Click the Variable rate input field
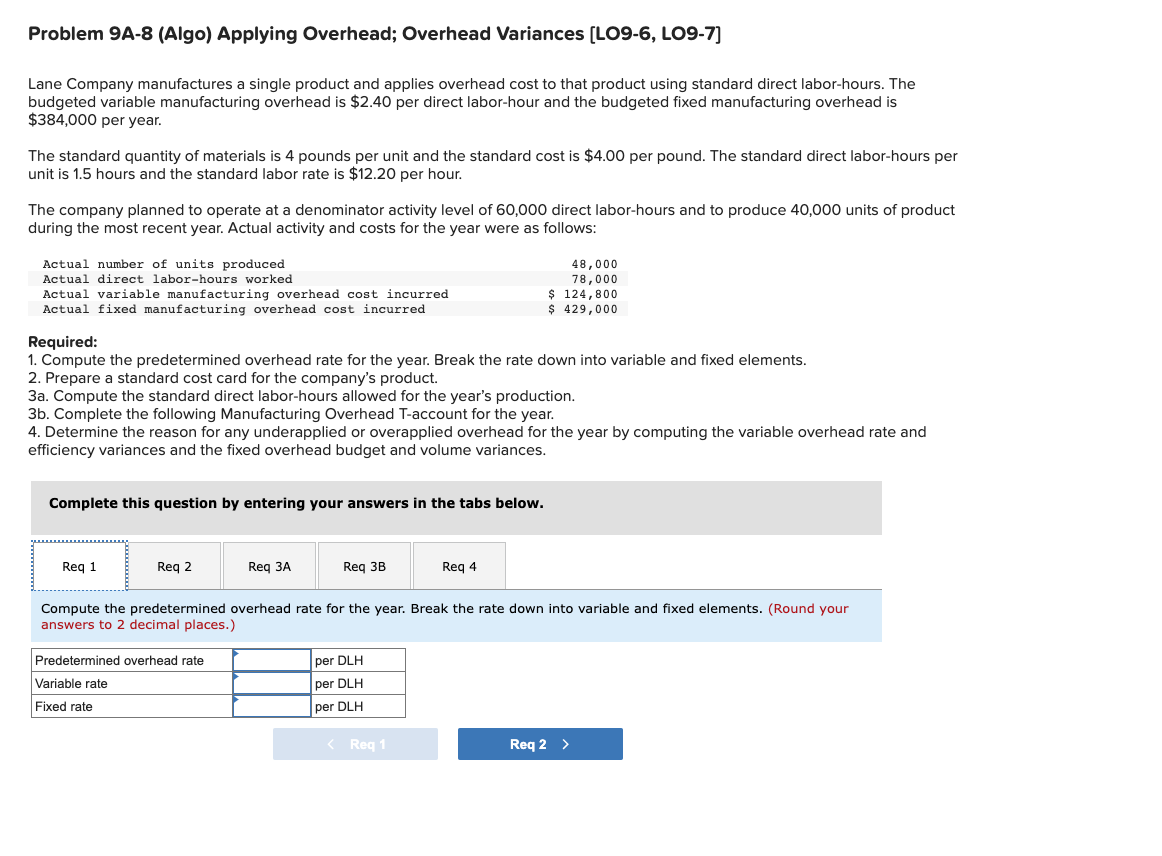The height and width of the screenshot is (856, 1162). pos(270,683)
